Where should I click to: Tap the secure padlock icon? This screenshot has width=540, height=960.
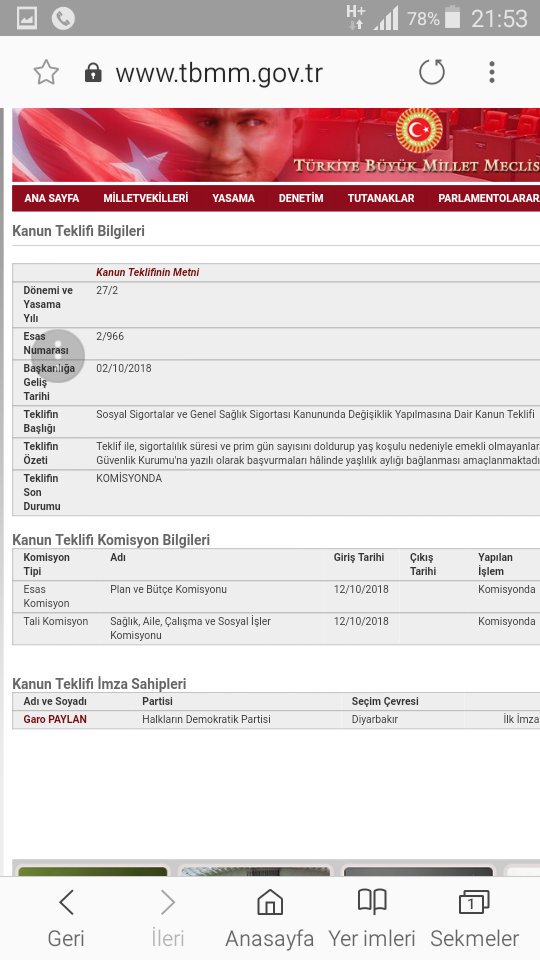(x=92, y=73)
